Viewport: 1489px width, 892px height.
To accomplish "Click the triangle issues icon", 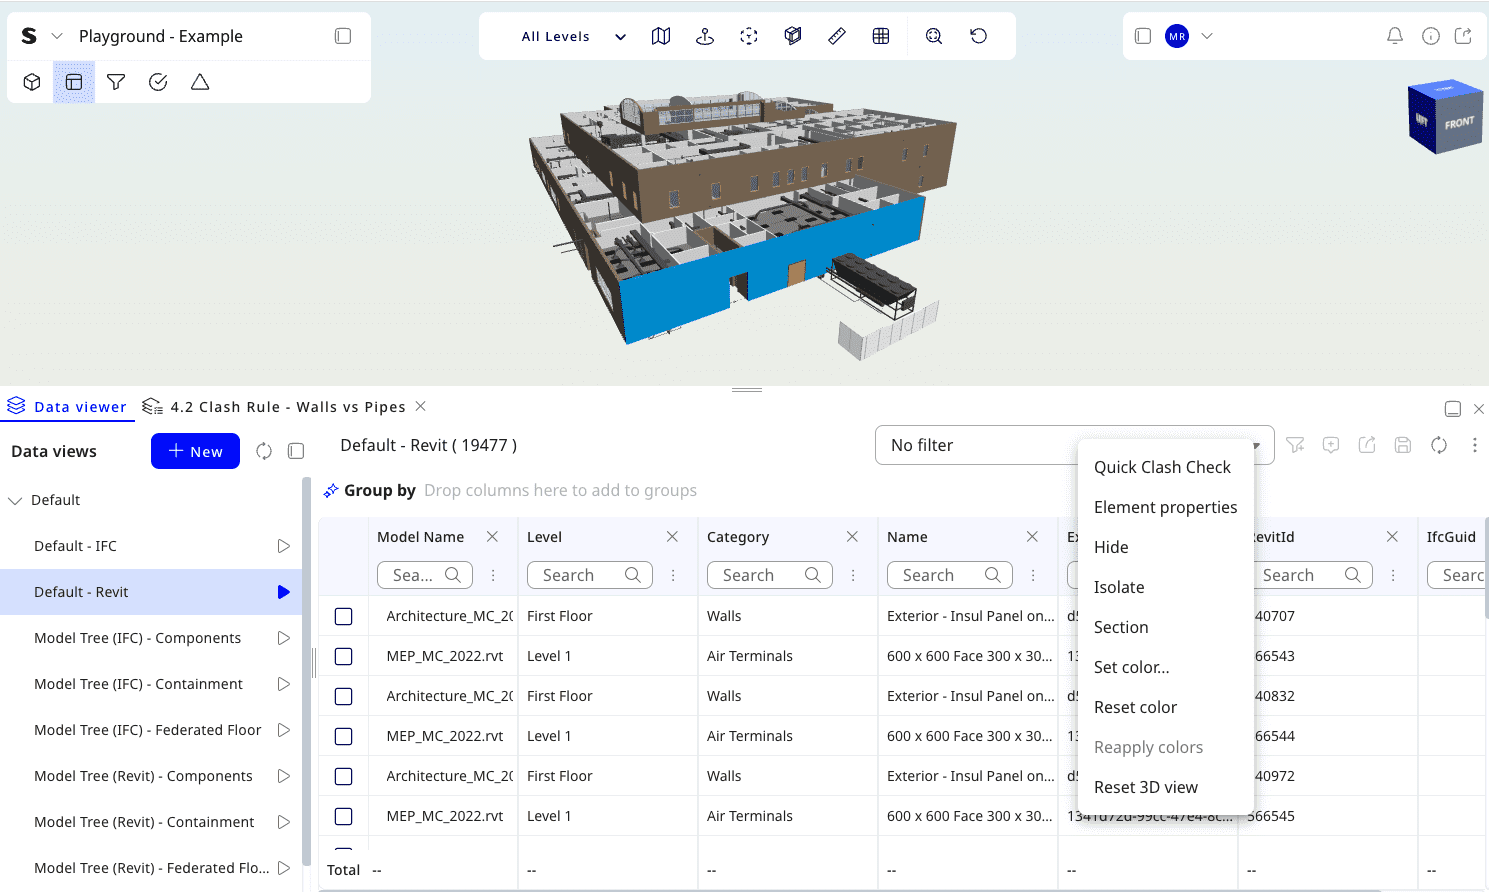I will (x=200, y=82).
